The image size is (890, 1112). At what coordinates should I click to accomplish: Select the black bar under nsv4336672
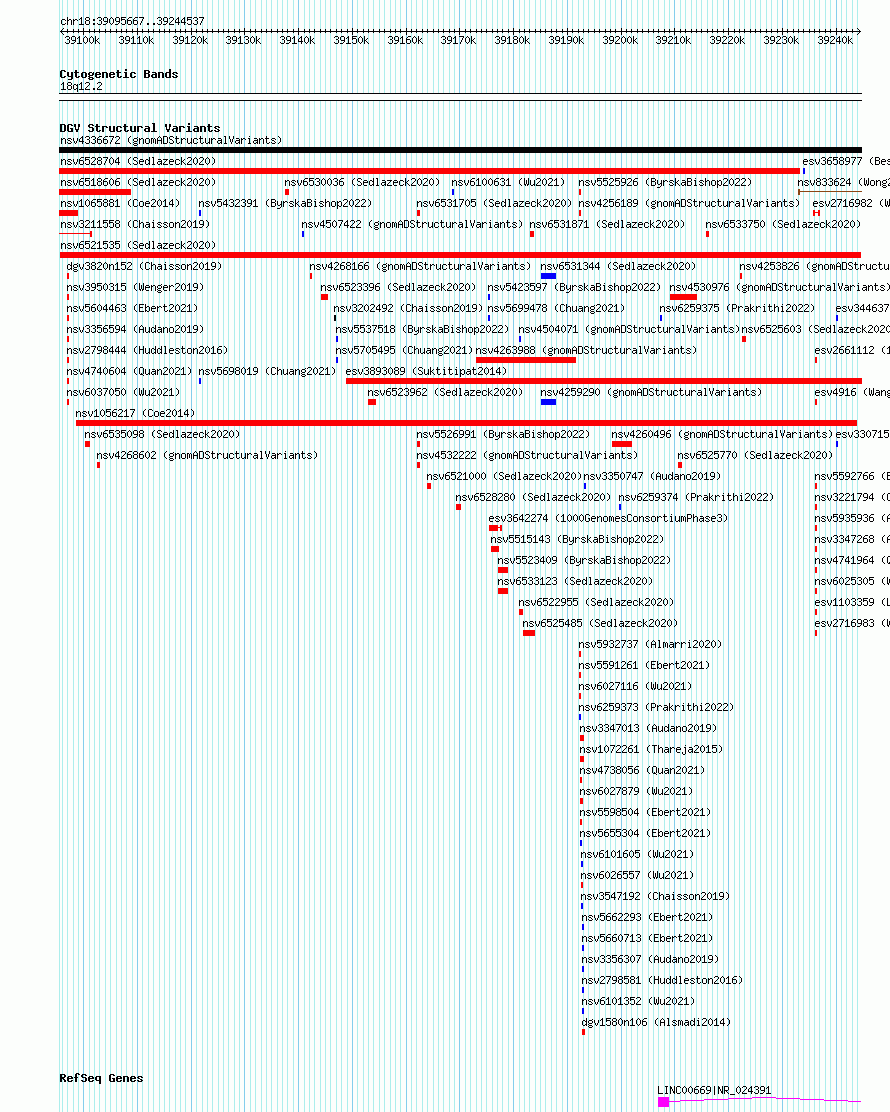(460, 150)
